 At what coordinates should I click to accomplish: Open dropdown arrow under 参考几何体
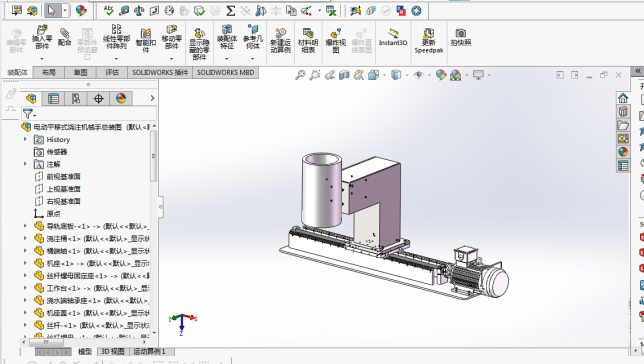[x=253, y=59]
